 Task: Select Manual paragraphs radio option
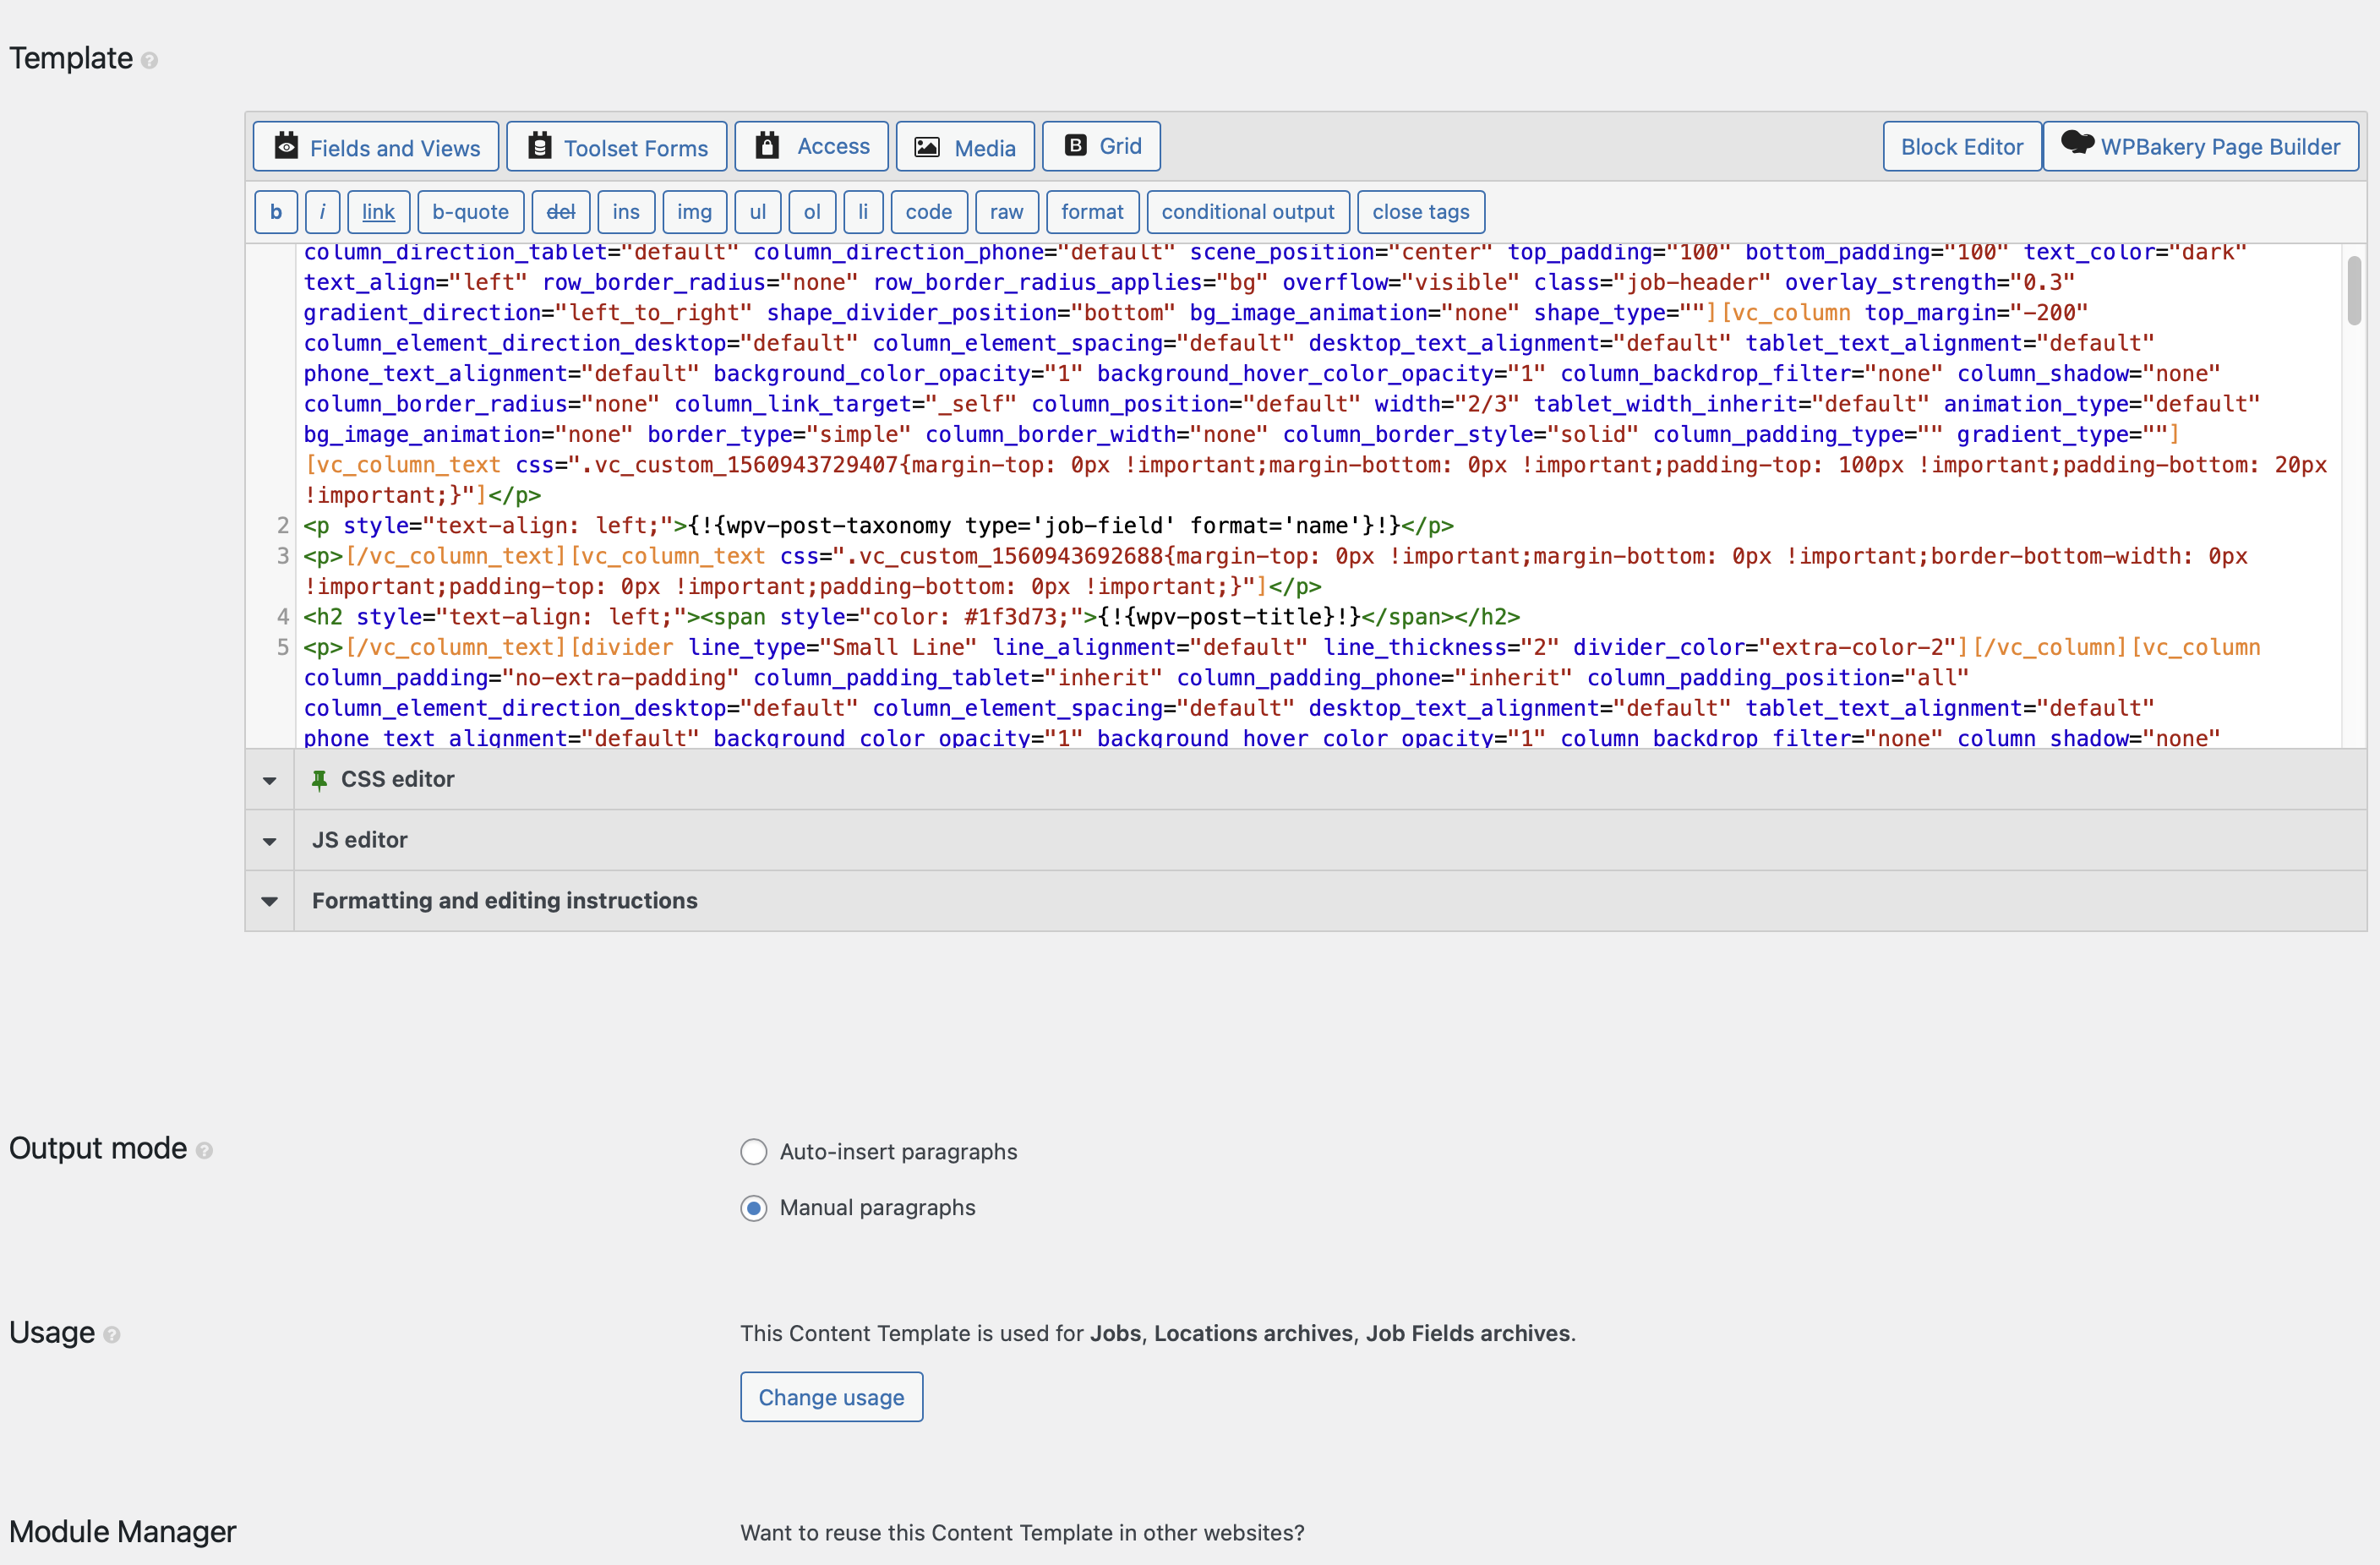[x=754, y=1208]
